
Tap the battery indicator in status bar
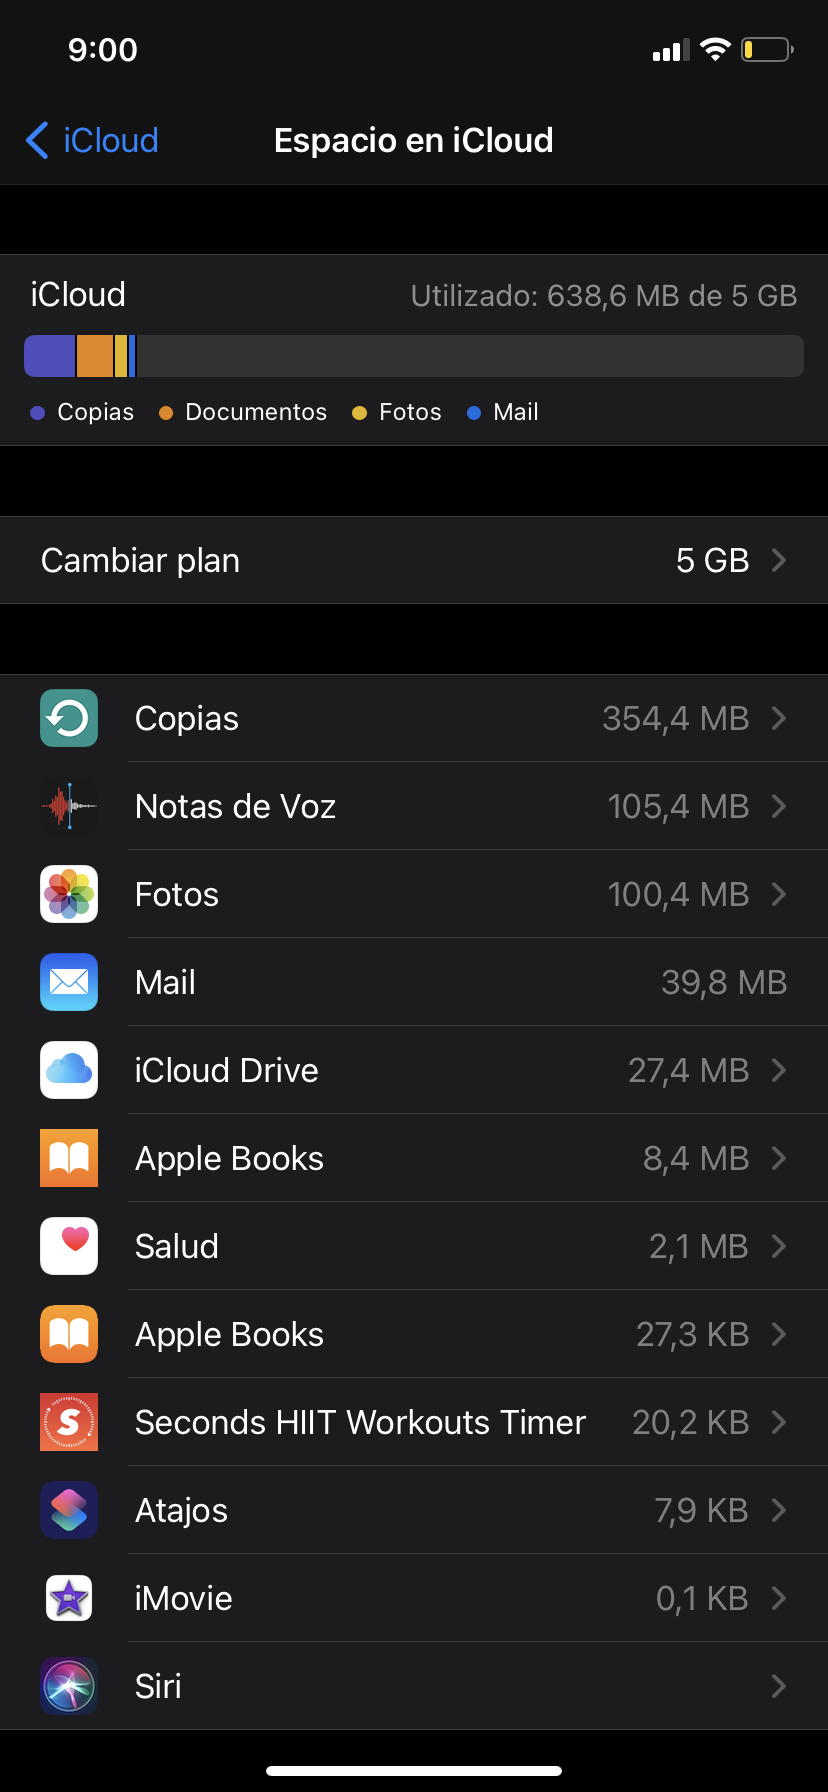click(766, 50)
